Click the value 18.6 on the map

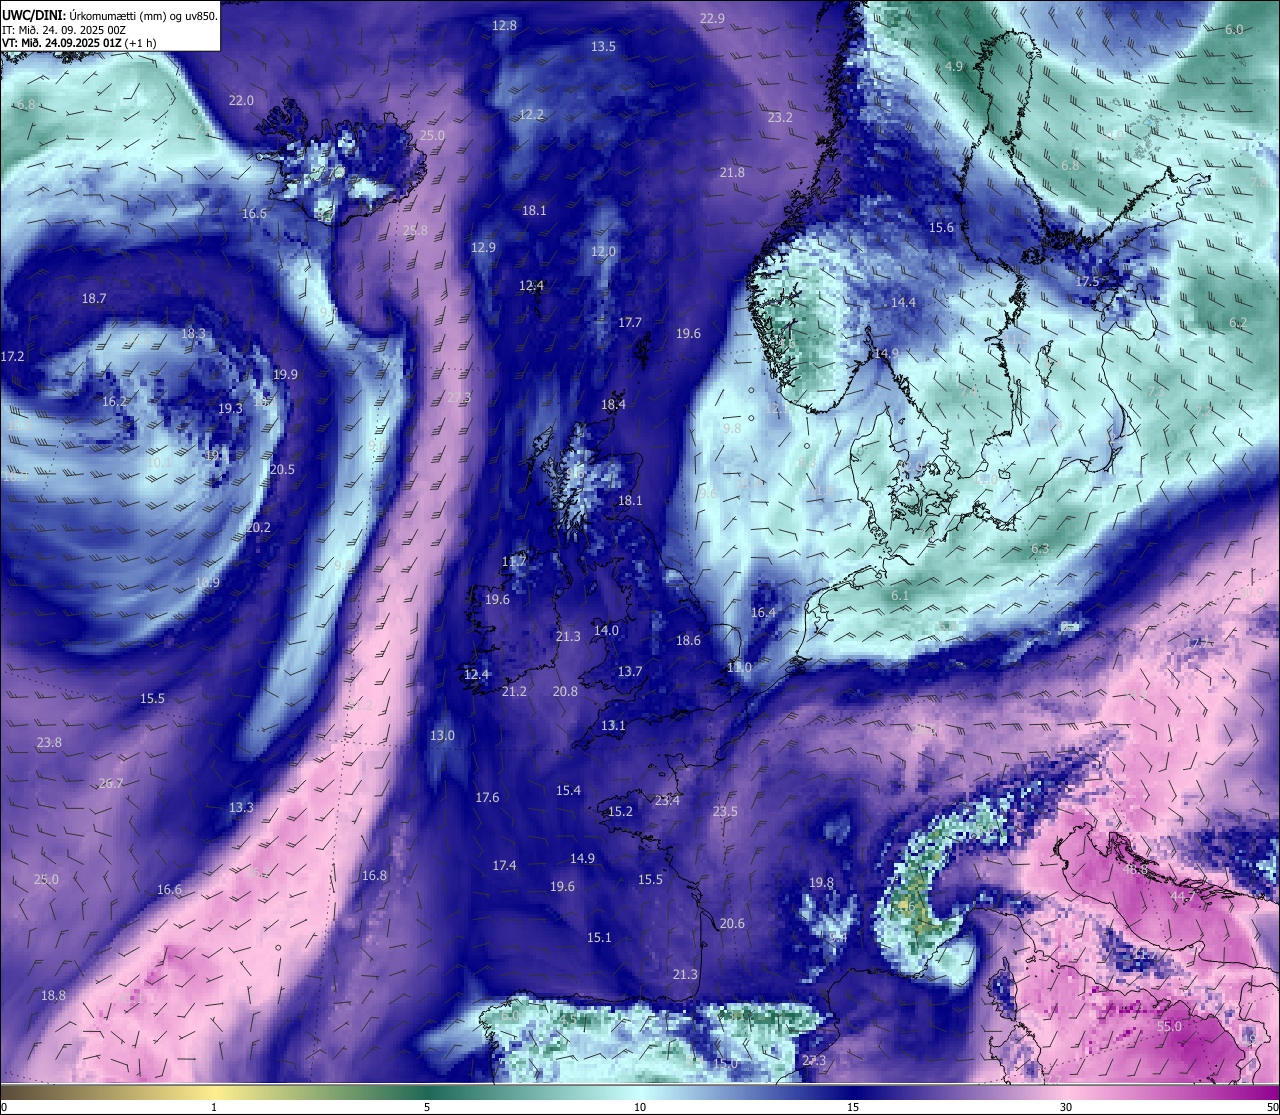click(688, 640)
